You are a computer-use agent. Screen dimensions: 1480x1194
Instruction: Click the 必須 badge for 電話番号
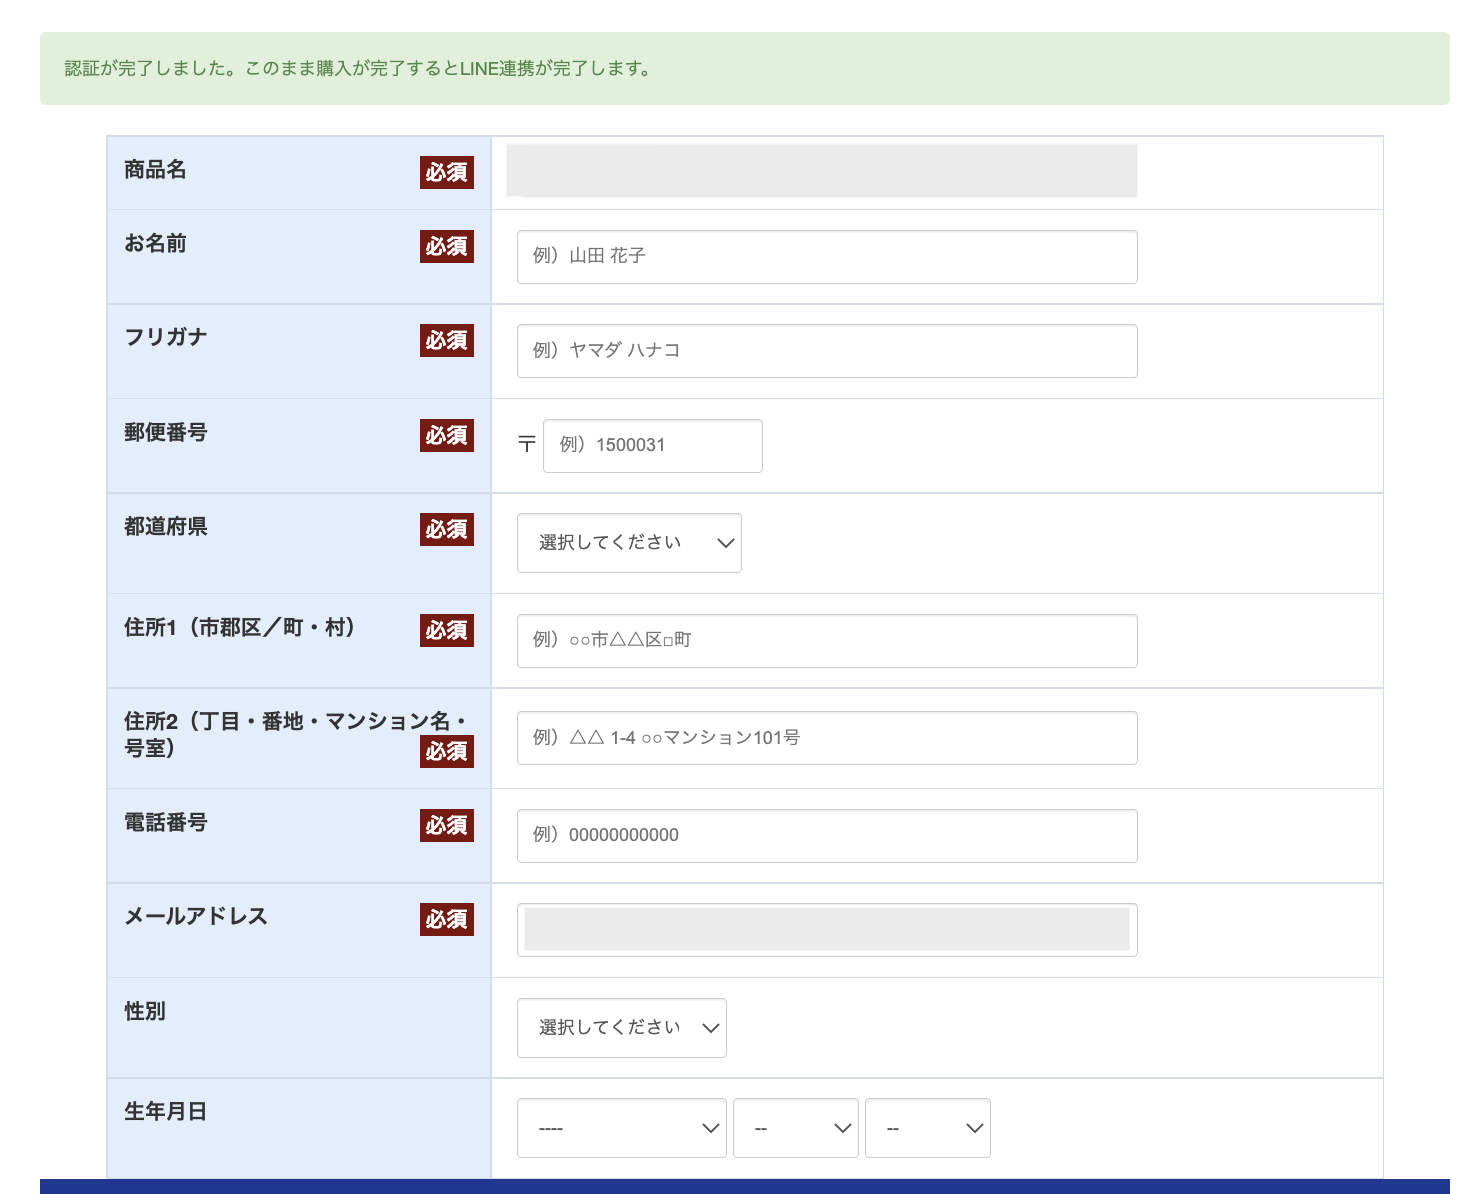click(446, 826)
